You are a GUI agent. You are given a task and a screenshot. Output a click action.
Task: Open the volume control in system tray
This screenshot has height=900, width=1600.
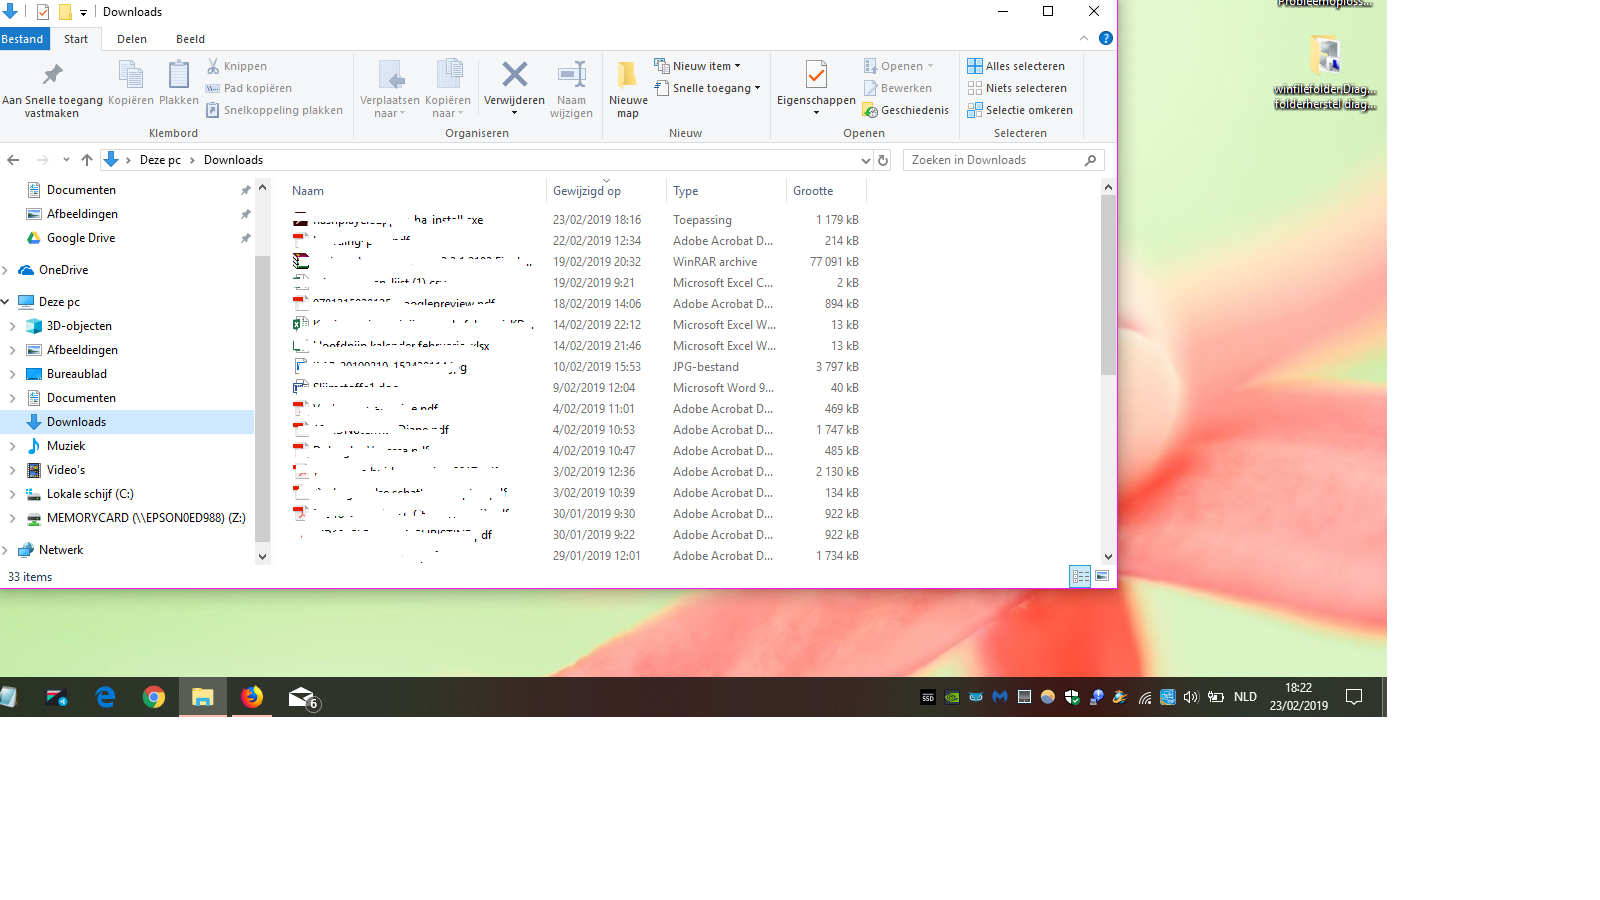(x=1190, y=697)
